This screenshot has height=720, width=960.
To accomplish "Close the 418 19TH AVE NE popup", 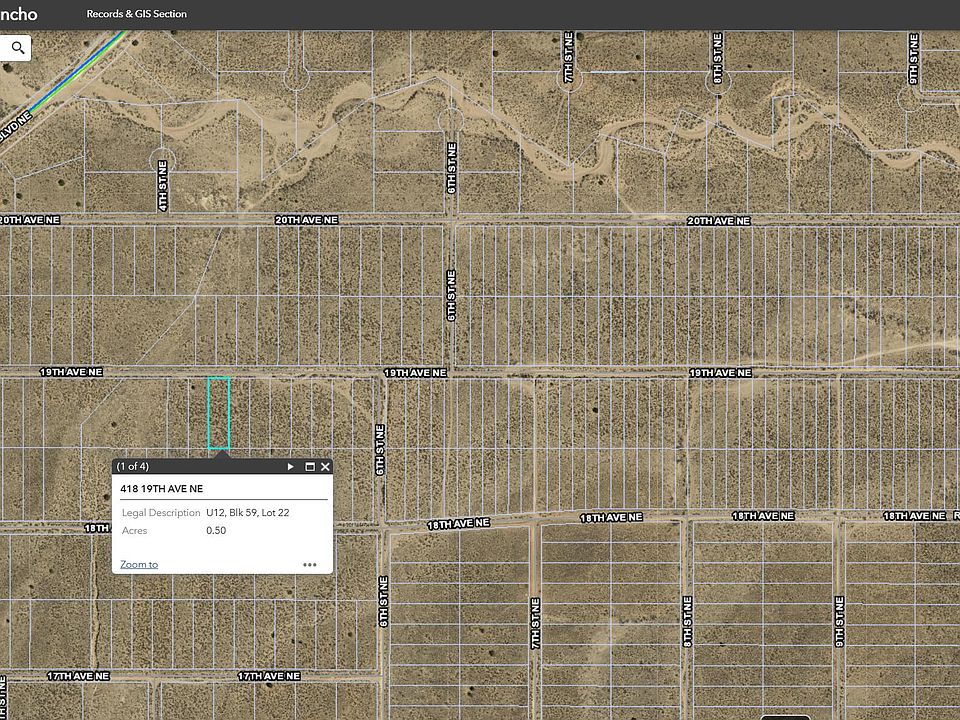I will pyautogui.click(x=325, y=466).
